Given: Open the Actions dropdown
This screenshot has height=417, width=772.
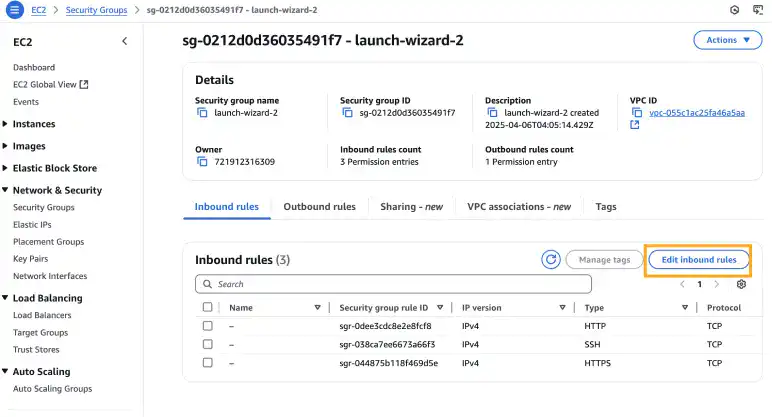Looking at the screenshot, I should coord(728,40).
